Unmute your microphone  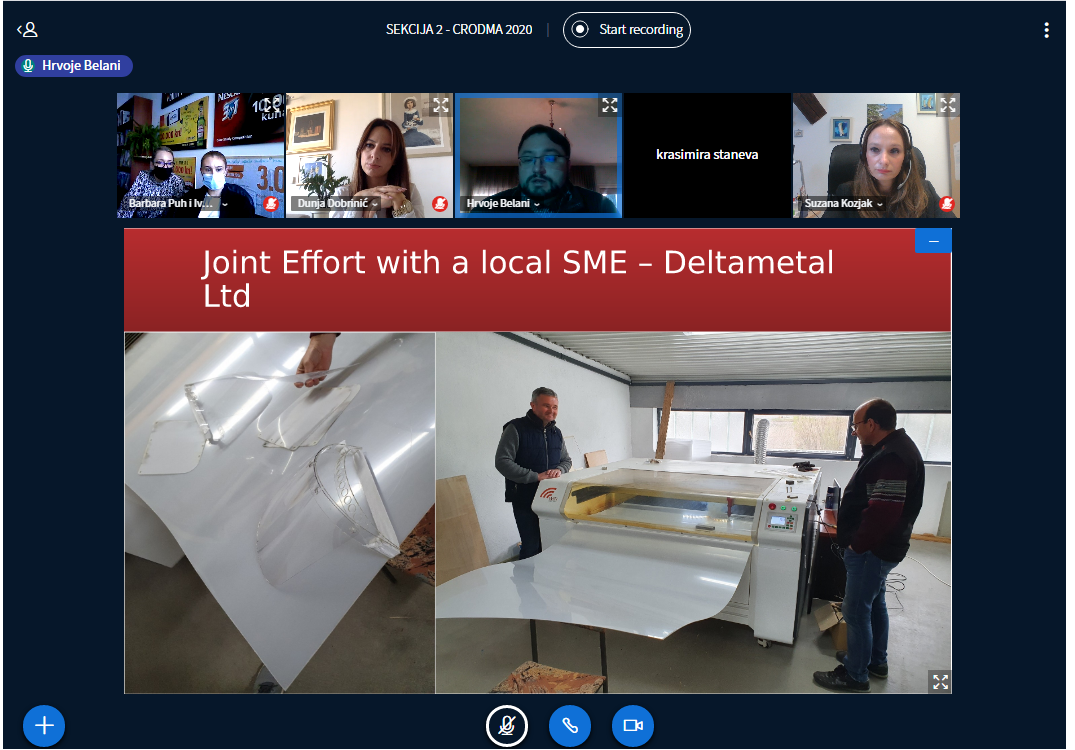[507, 725]
